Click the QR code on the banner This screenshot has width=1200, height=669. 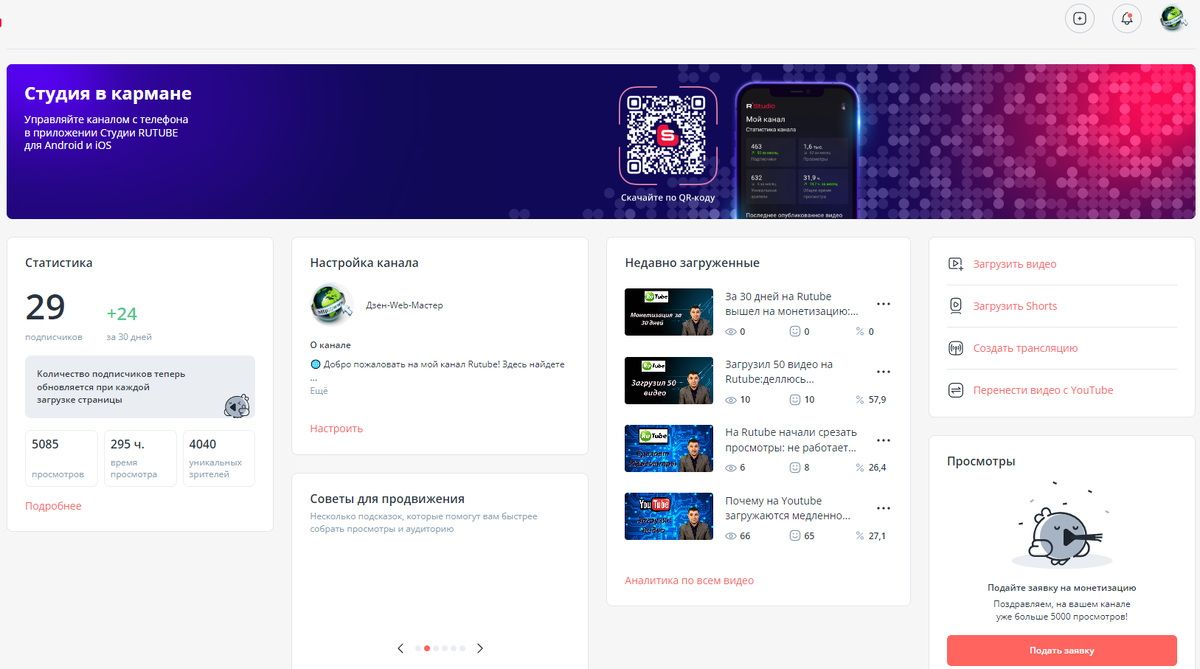click(667, 135)
